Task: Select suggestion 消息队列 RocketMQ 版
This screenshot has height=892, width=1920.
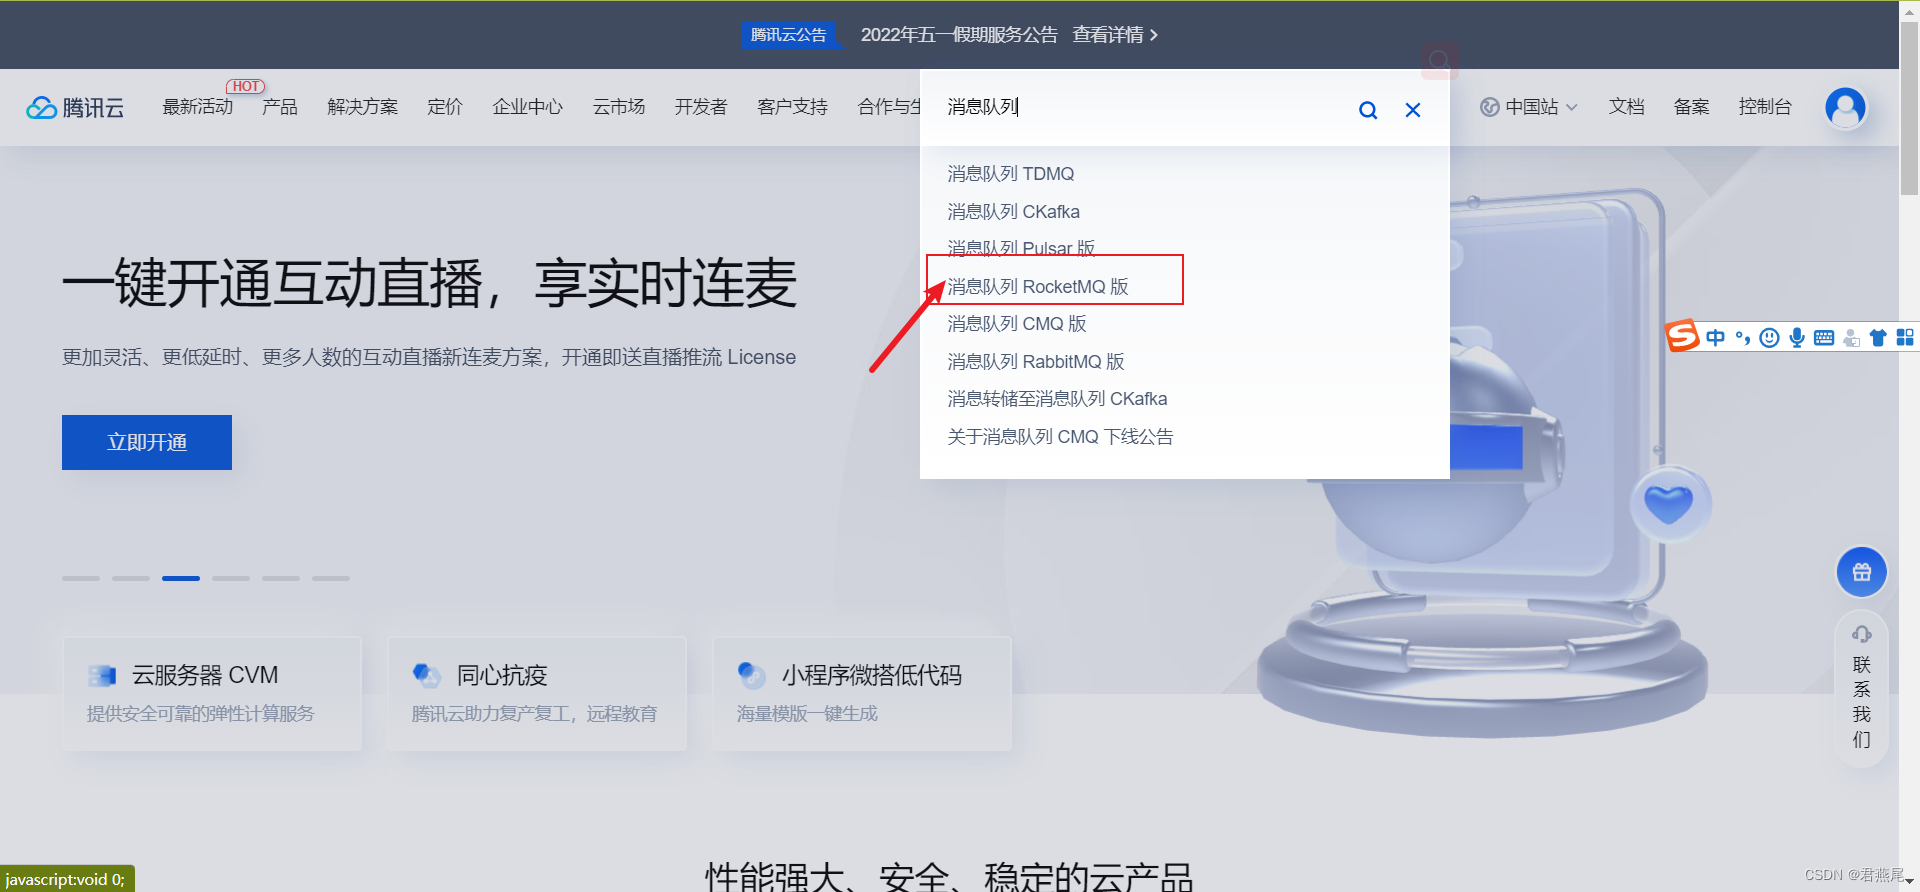Action: pyautogui.click(x=1038, y=287)
